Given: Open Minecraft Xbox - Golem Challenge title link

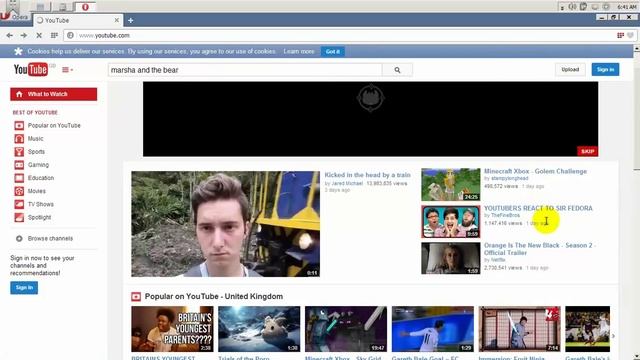Looking at the screenshot, I should coord(535,171).
